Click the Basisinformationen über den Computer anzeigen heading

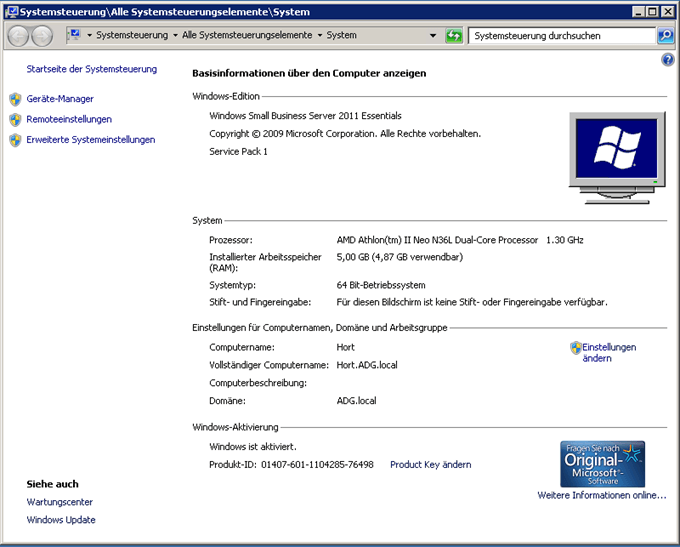(x=309, y=73)
